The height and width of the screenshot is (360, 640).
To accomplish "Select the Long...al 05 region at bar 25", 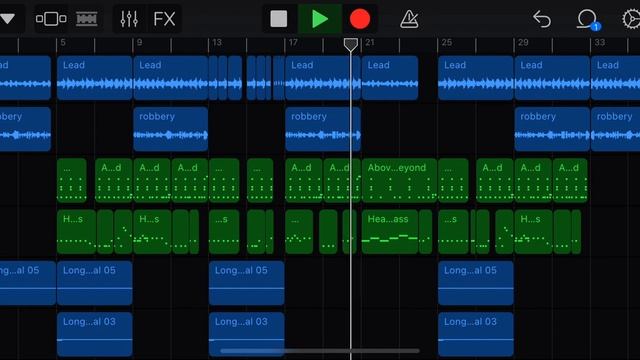I will pyautogui.click(x=476, y=283).
